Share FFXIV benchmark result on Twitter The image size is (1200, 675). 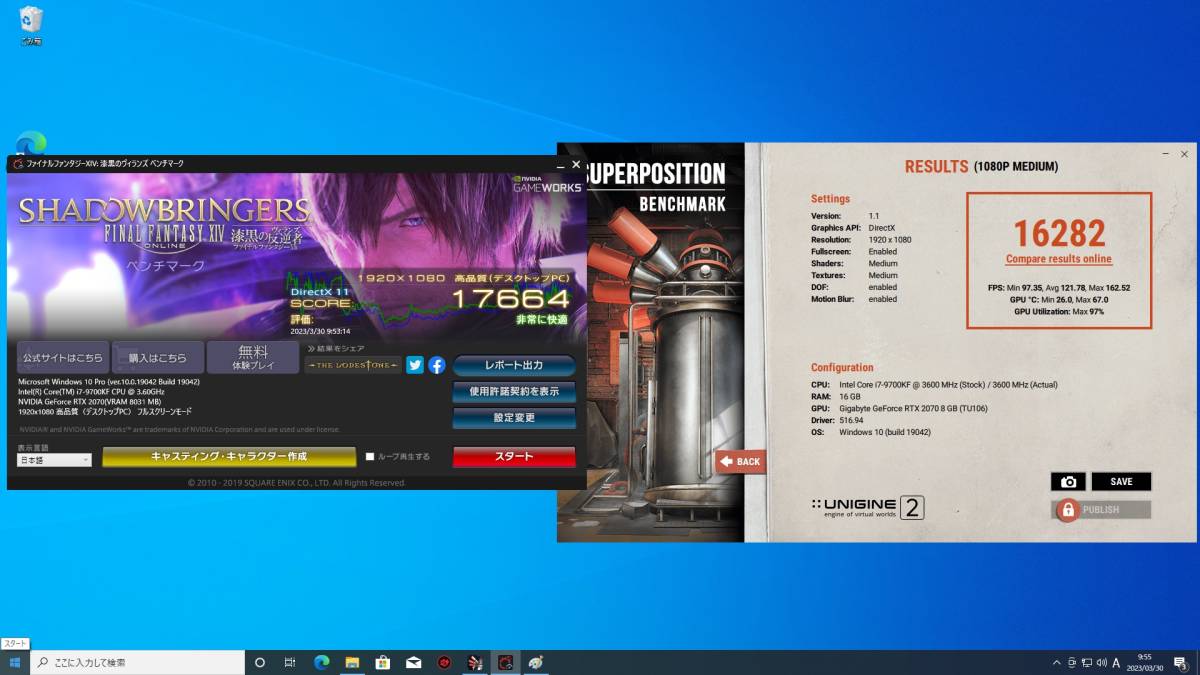415,365
